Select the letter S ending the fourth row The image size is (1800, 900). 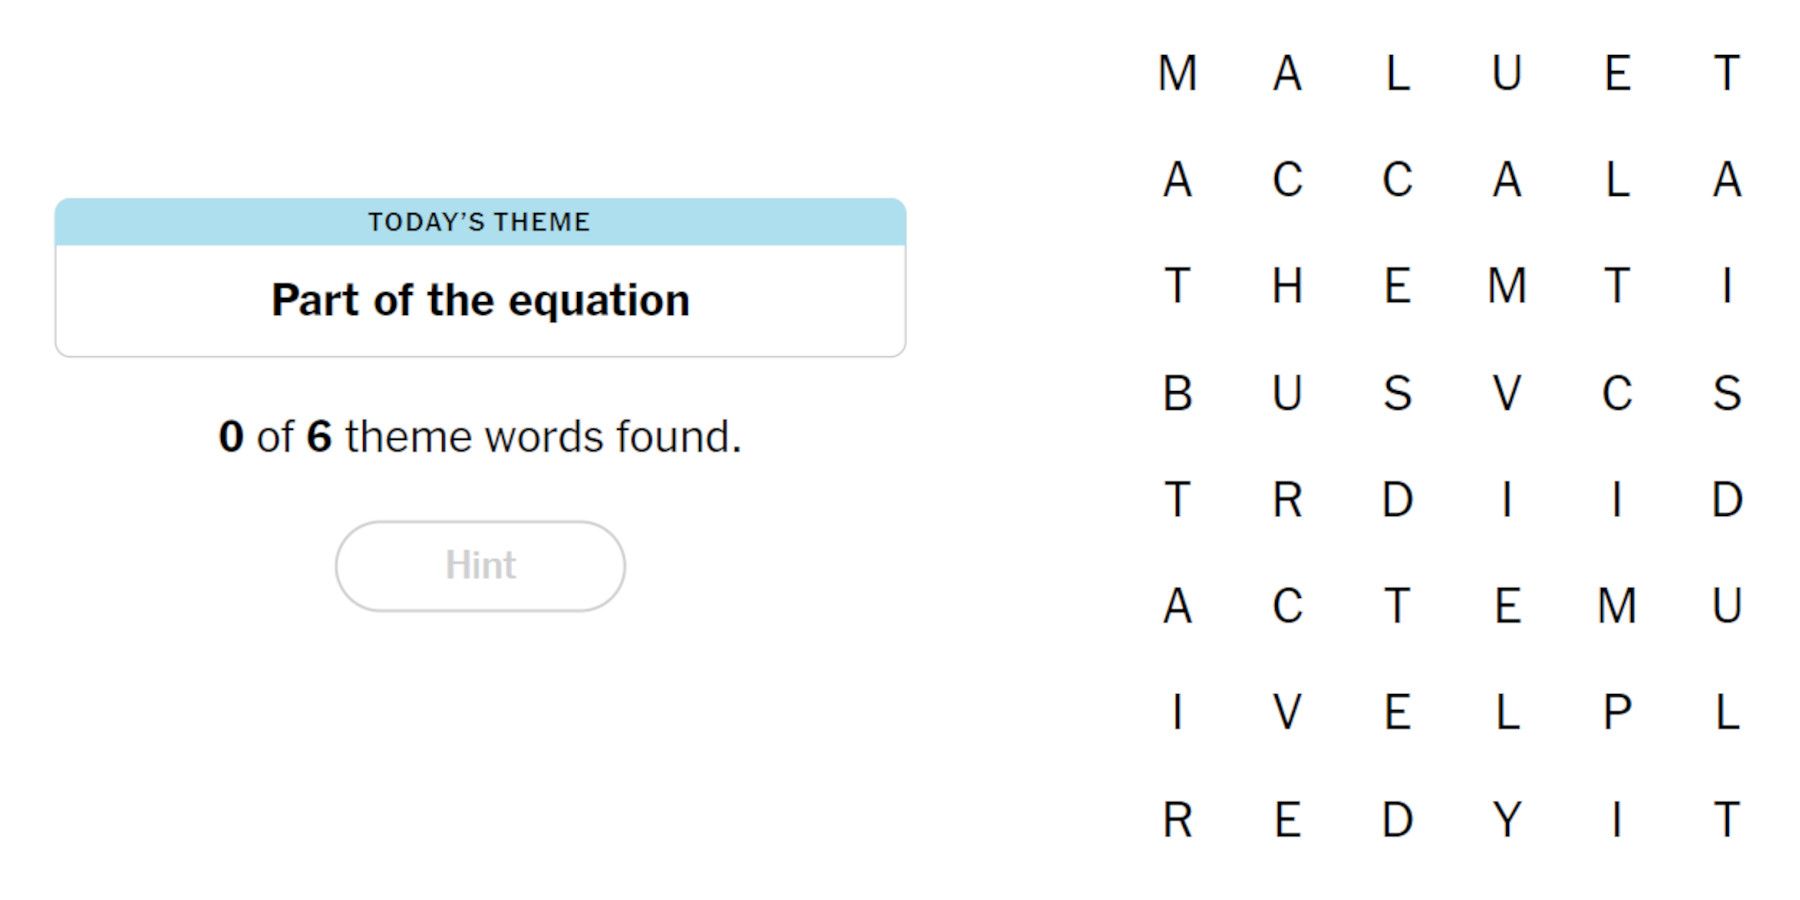(1728, 395)
